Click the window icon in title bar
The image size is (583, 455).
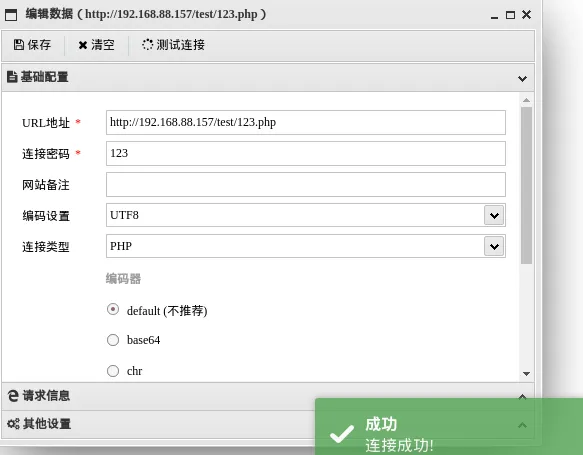pos(11,15)
